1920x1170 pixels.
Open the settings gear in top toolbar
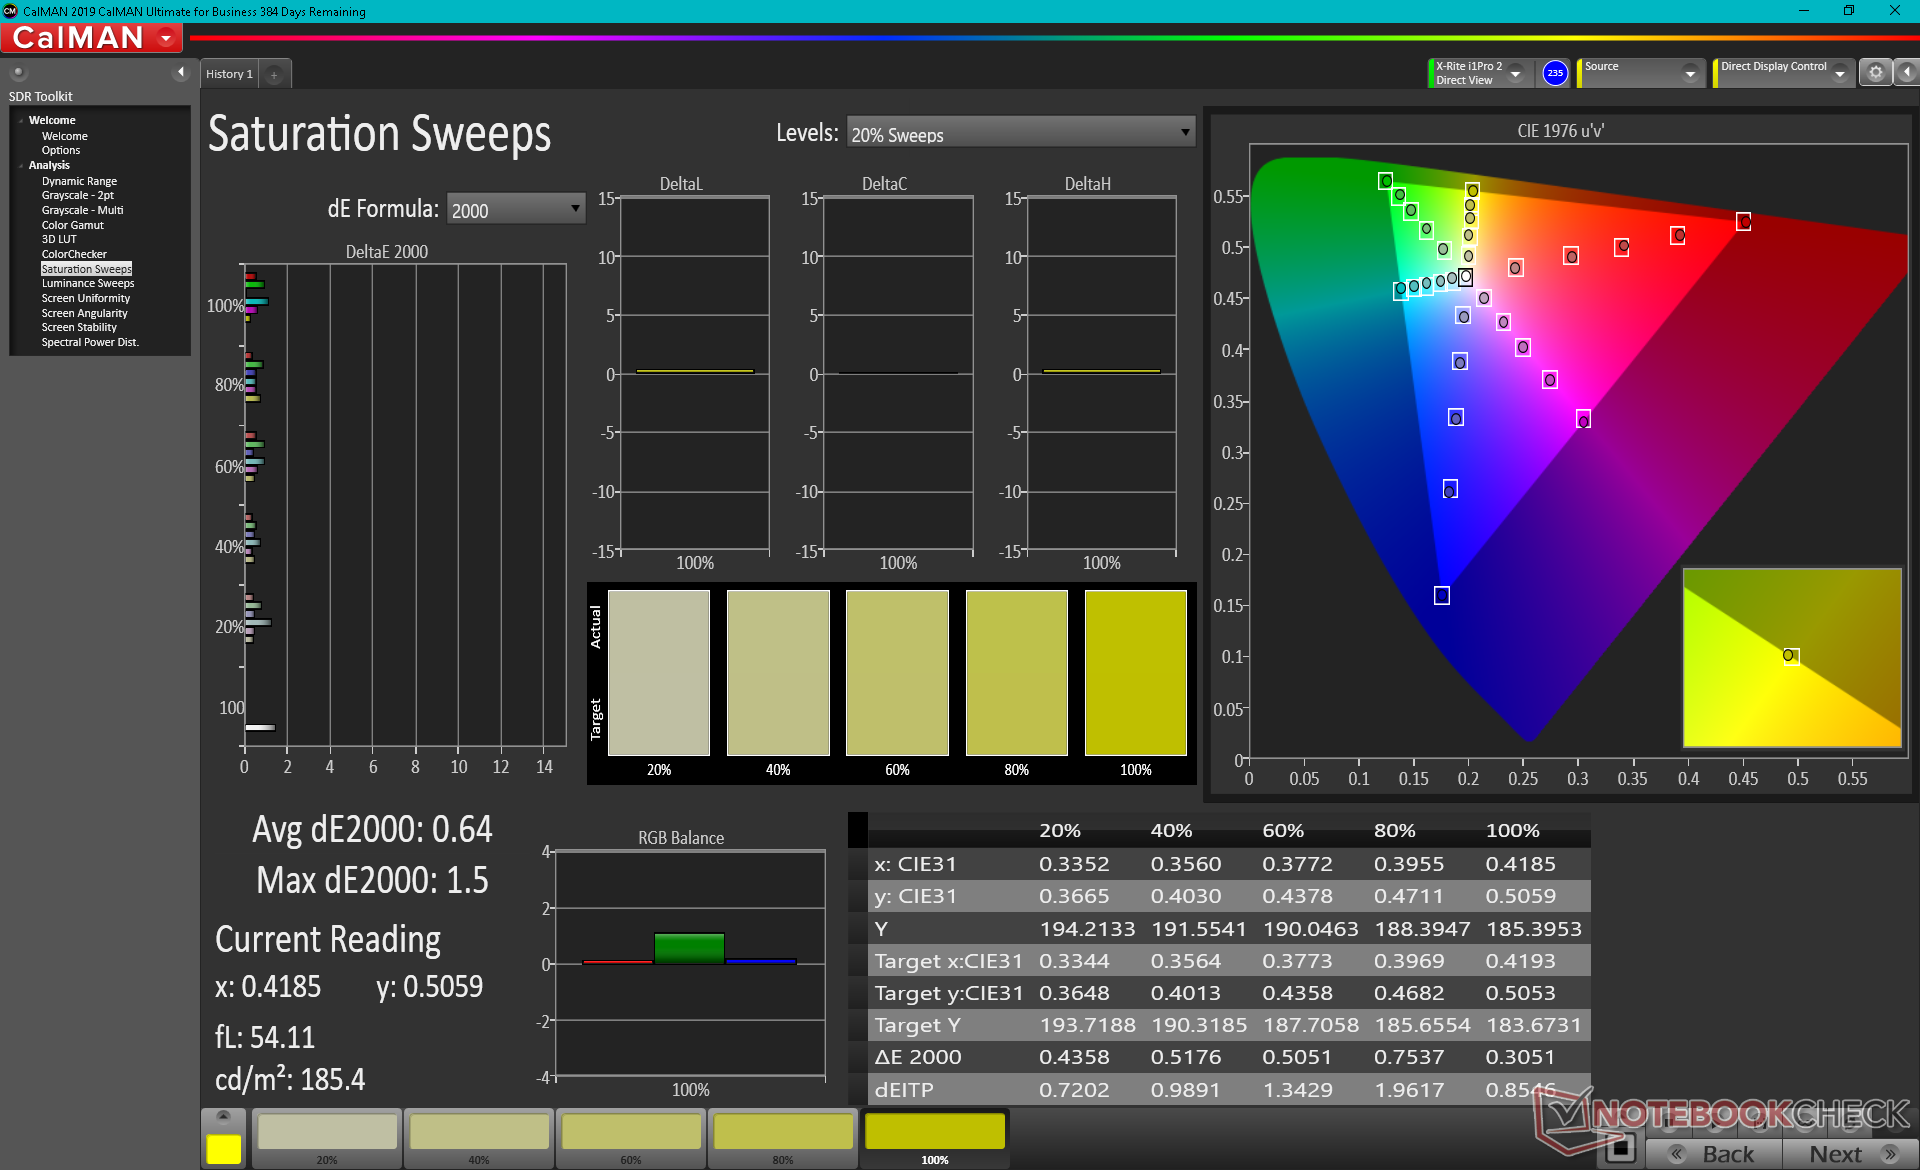click(x=1875, y=72)
